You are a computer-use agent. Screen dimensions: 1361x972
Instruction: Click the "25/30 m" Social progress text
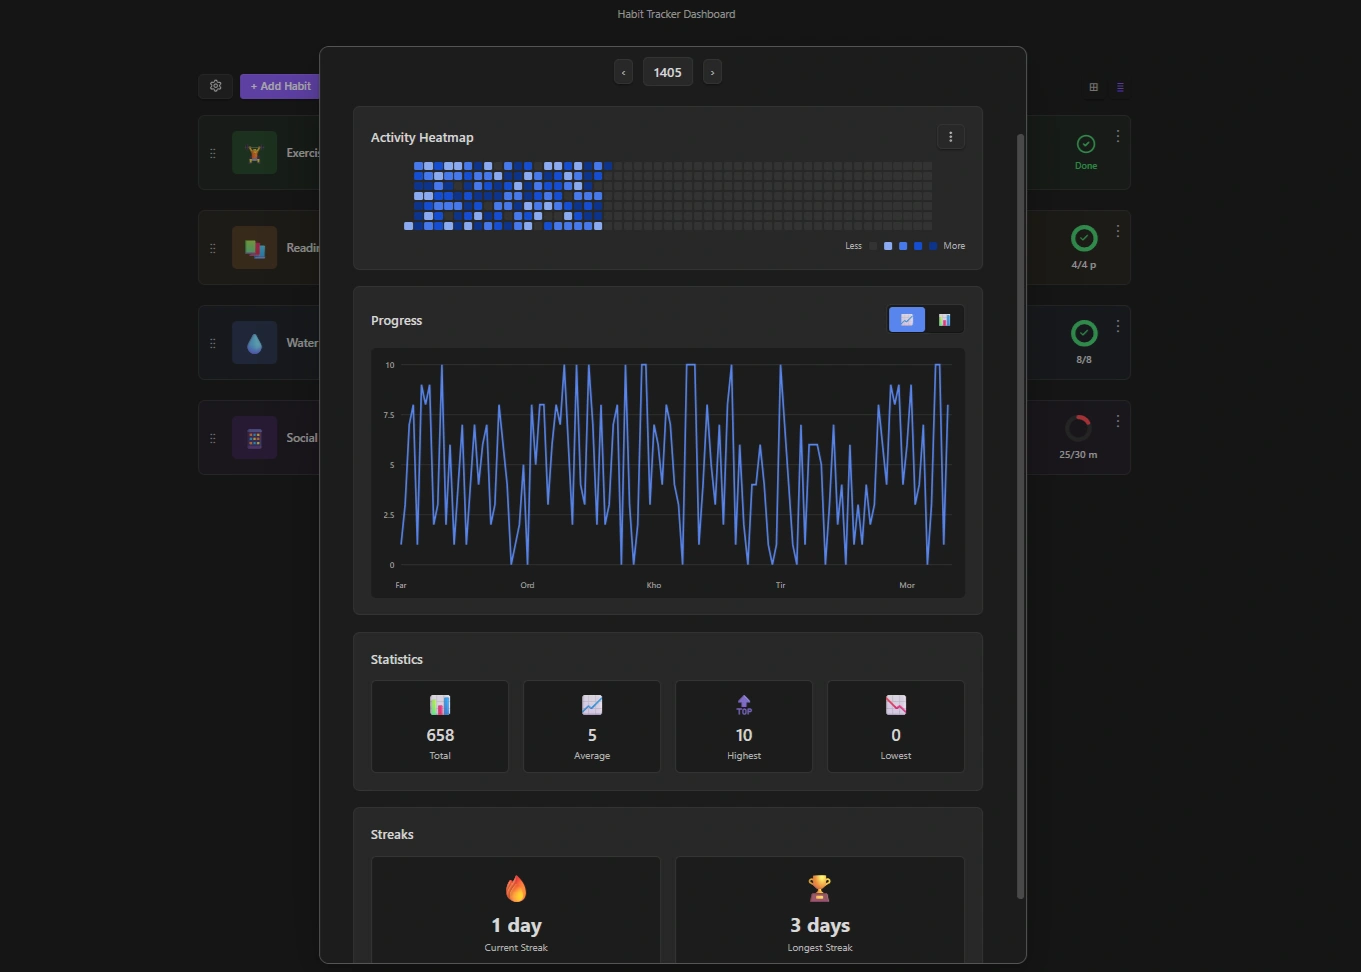tap(1078, 455)
